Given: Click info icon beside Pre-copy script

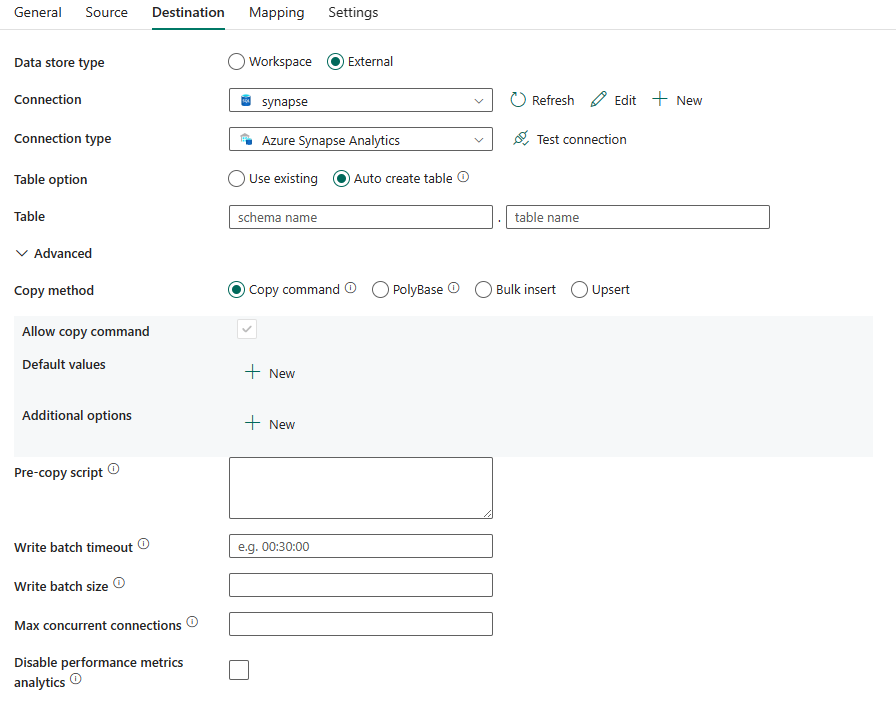Looking at the screenshot, I should [114, 469].
